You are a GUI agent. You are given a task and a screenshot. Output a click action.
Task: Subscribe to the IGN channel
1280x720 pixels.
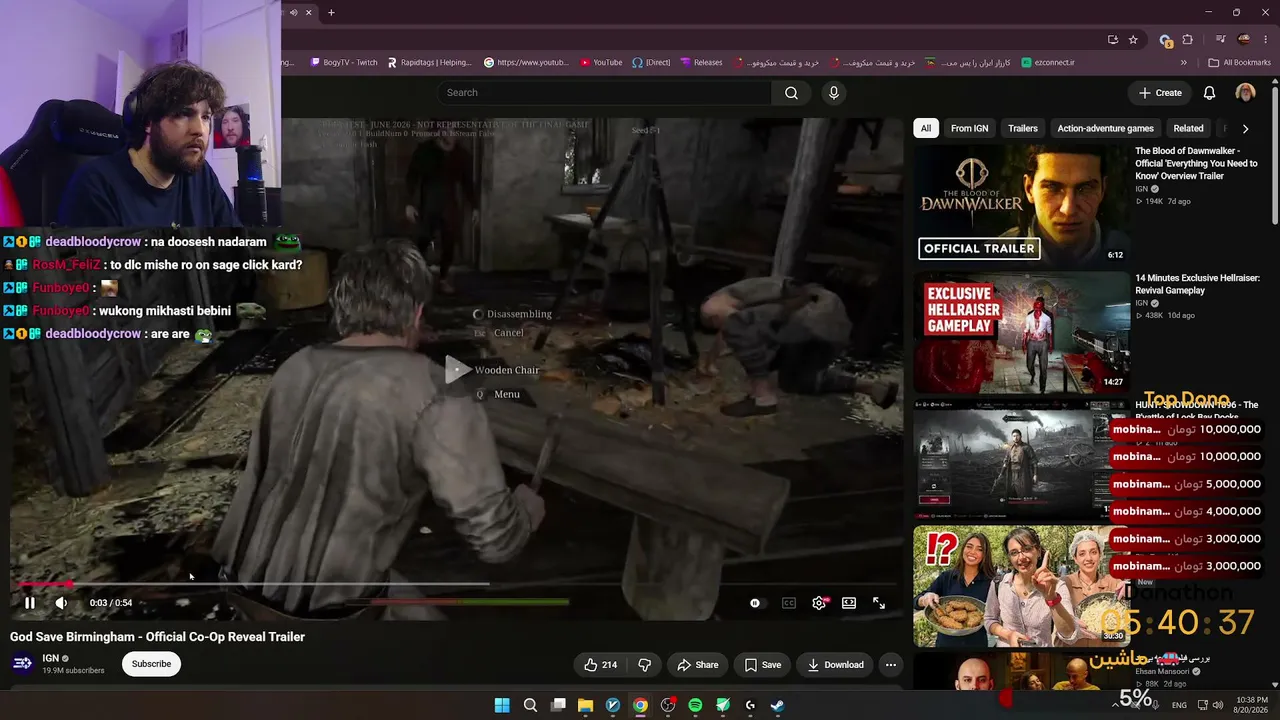pos(152,664)
